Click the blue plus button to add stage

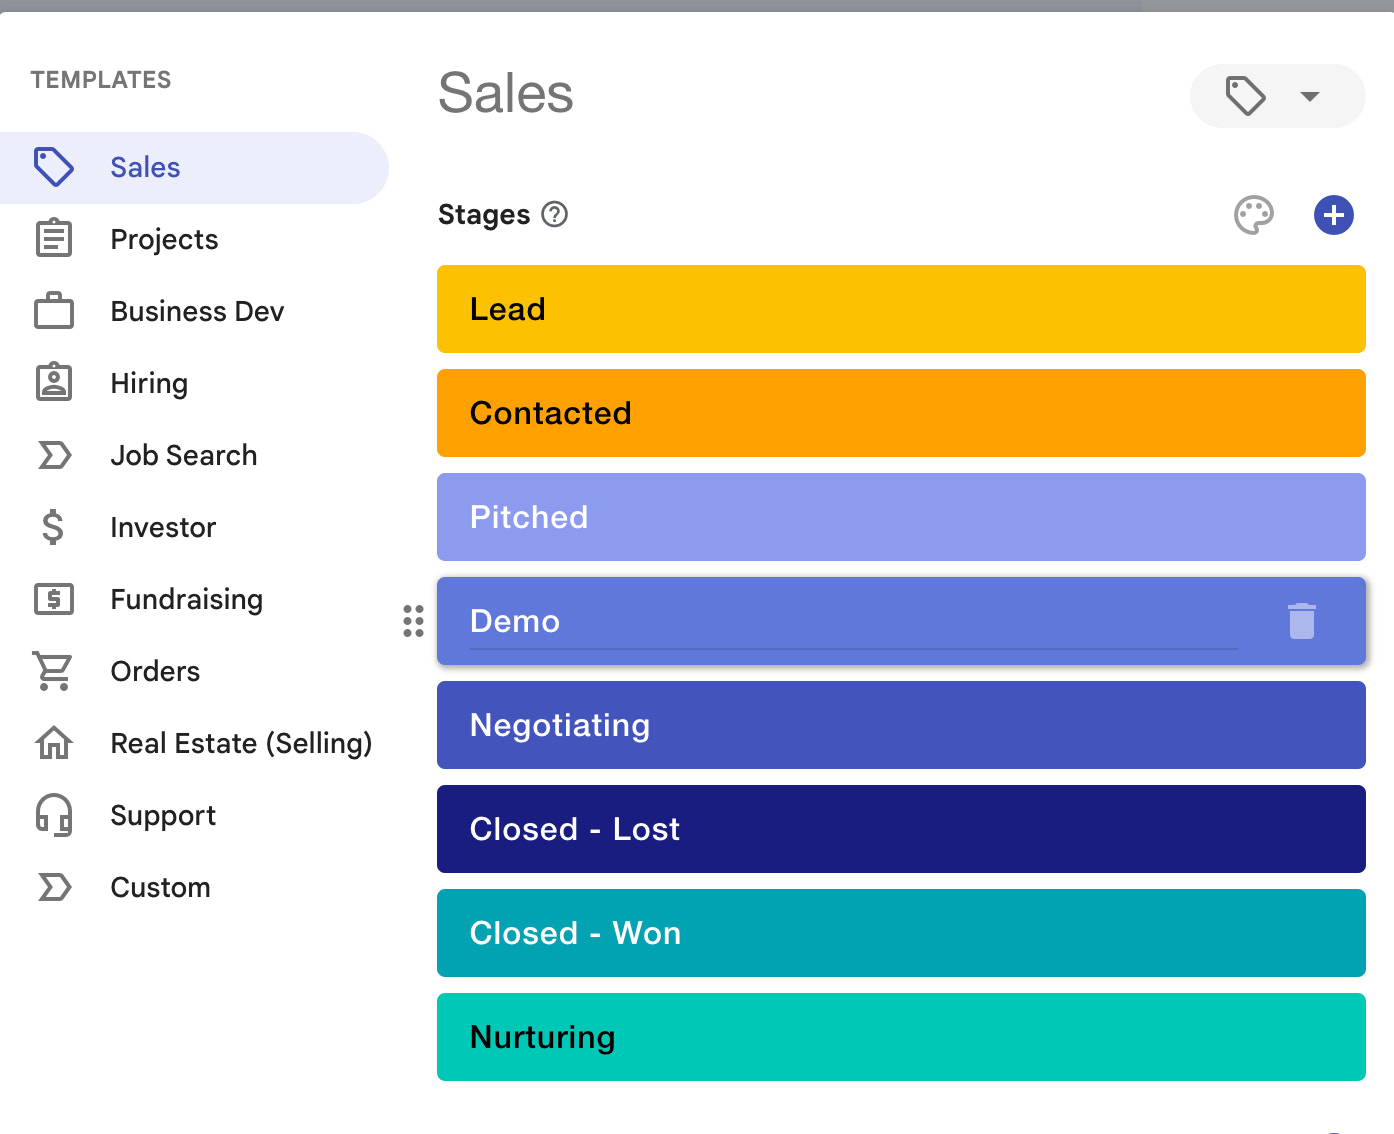(1333, 214)
